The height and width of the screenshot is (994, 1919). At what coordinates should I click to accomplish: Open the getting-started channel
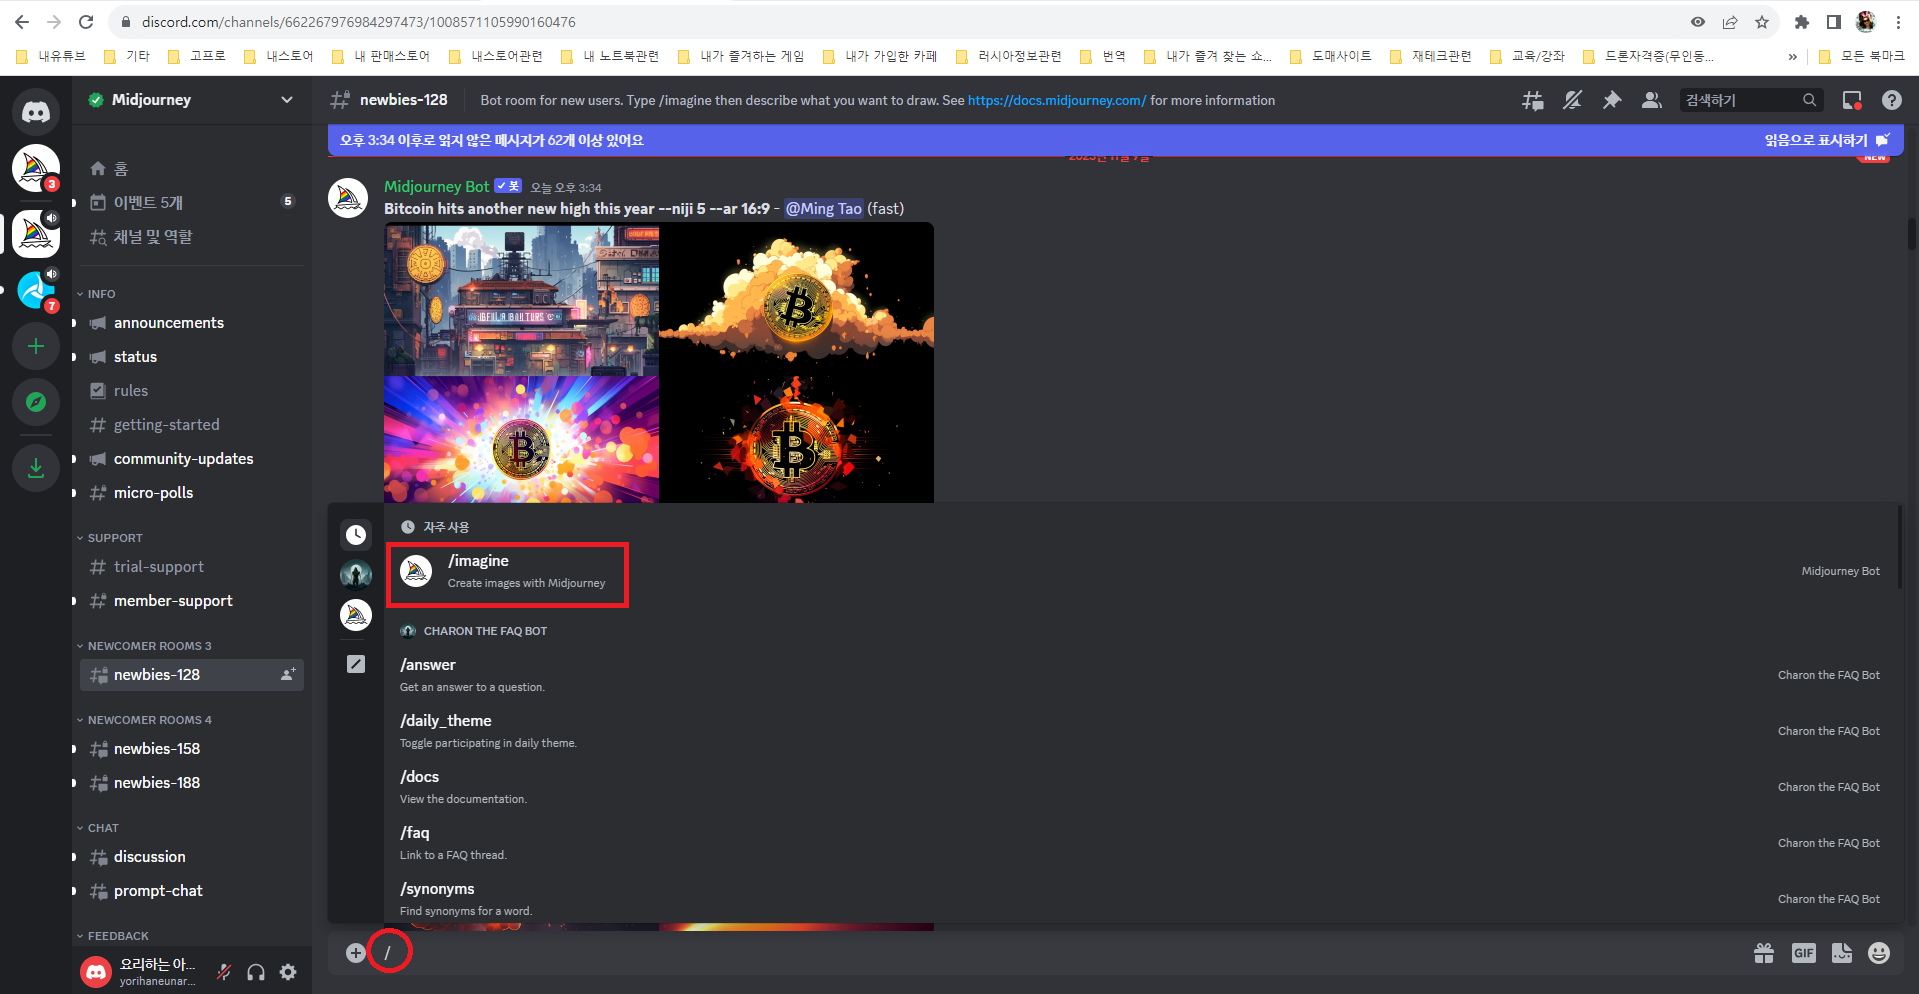[192, 425]
